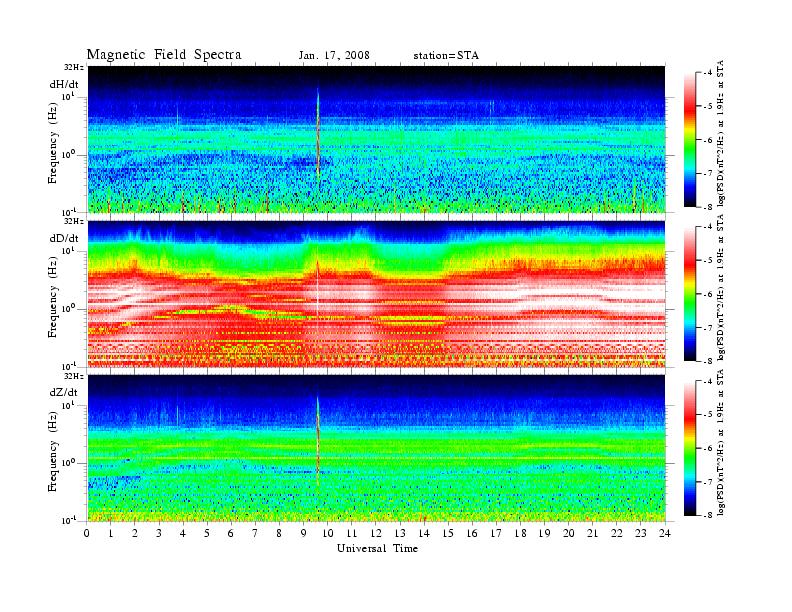Viewport: 792px width, 612px height.
Task: Click the "15" tick on the time axis
Action: (x=448, y=533)
